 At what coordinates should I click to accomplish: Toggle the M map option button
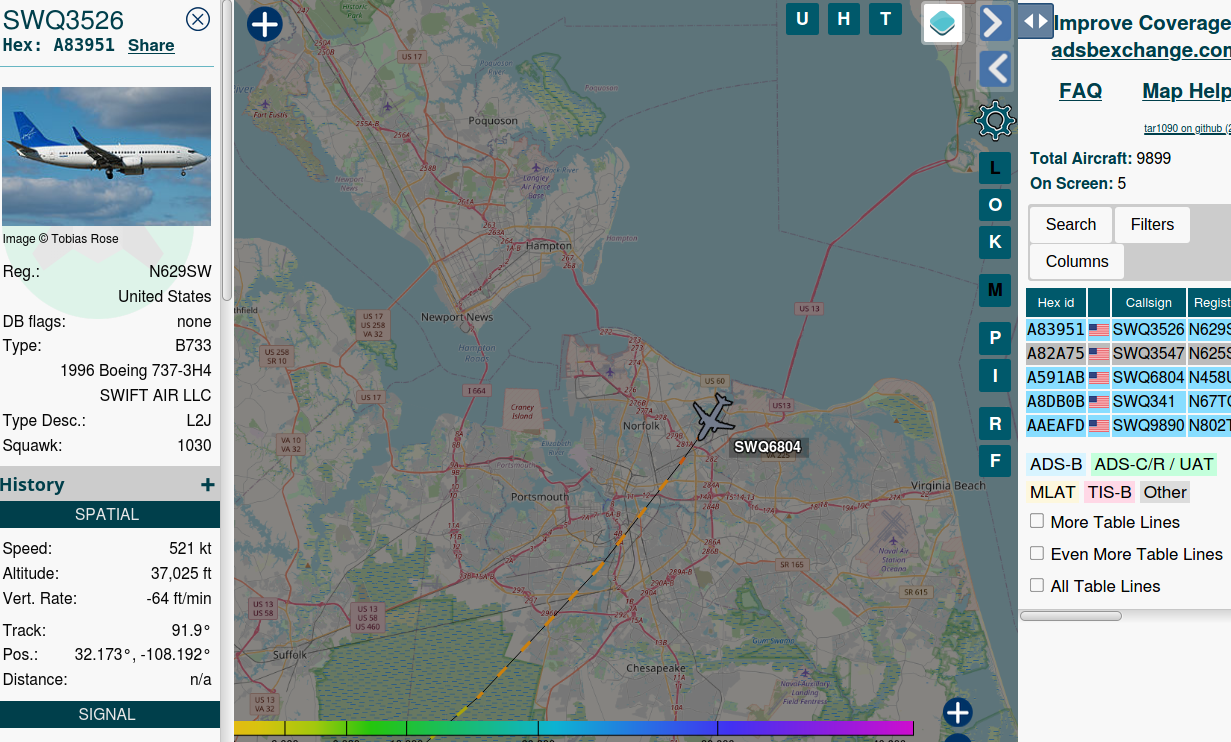pyautogui.click(x=995, y=290)
